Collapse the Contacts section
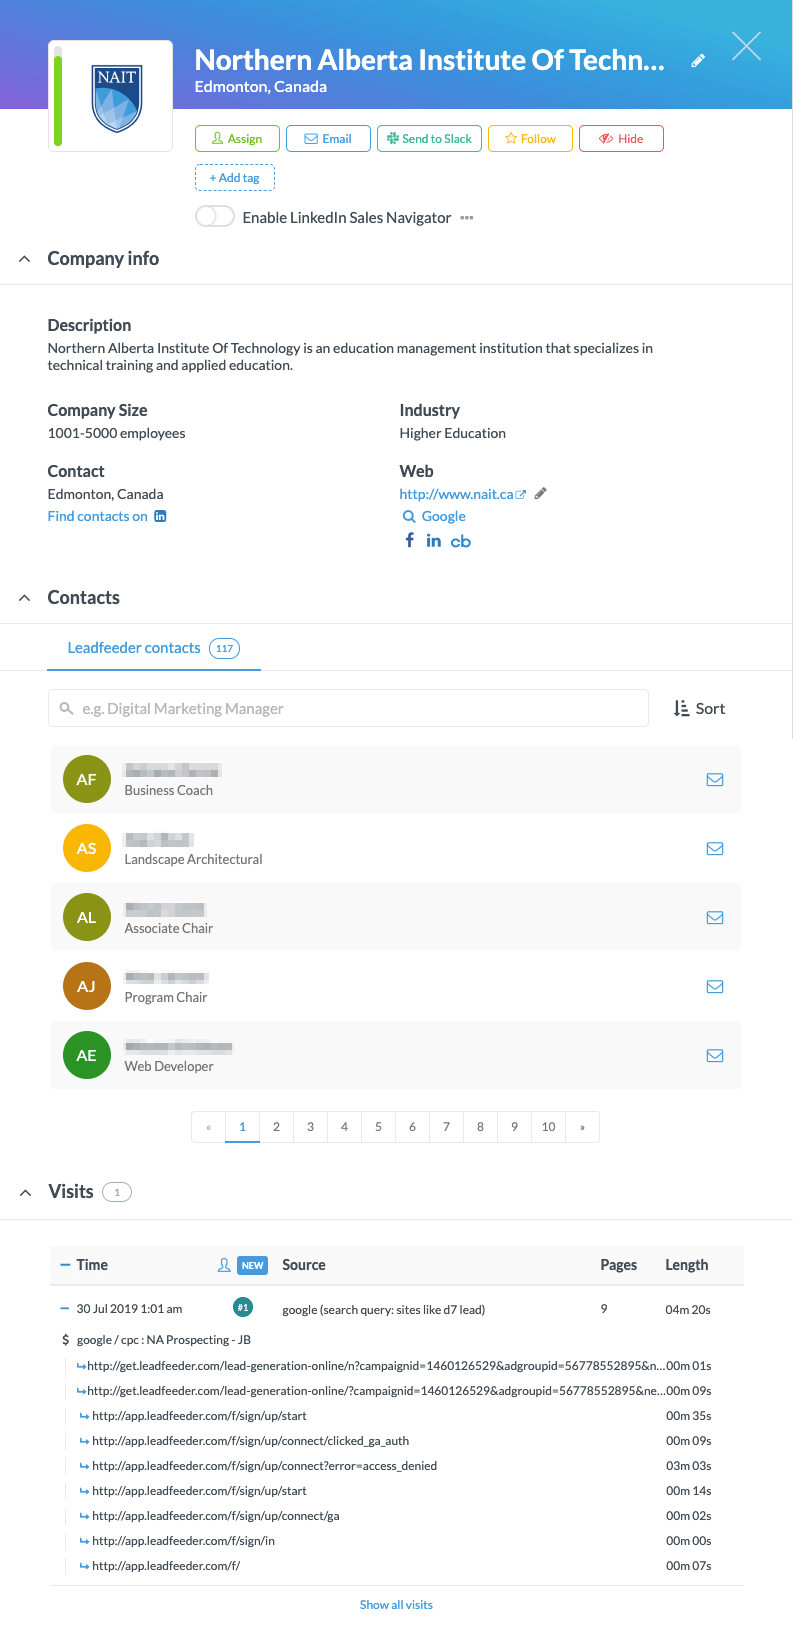 tap(25, 598)
